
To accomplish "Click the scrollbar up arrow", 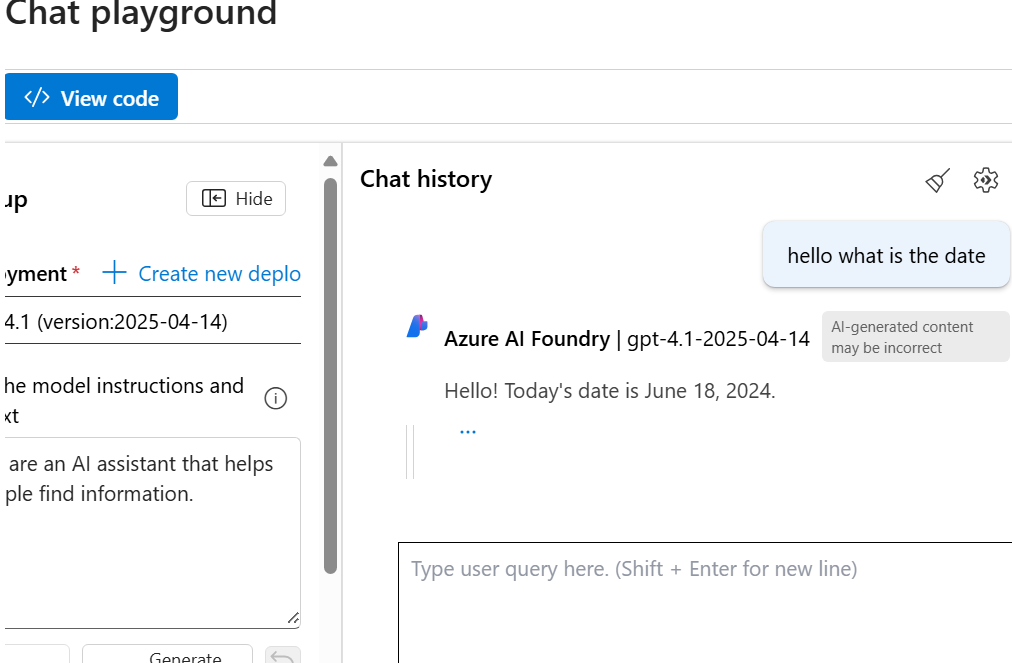I will (330, 161).
